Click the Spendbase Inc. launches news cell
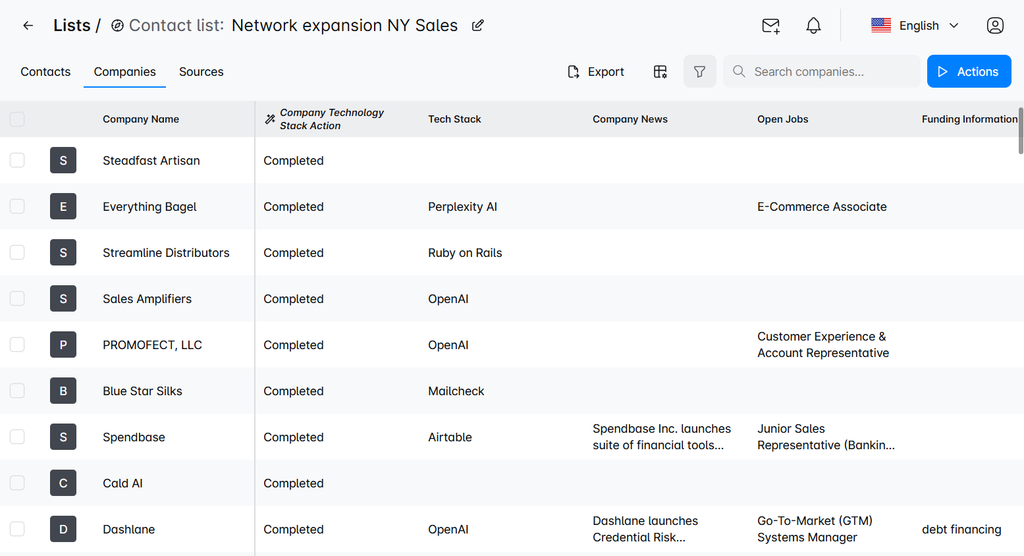The height and width of the screenshot is (556, 1024). (x=662, y=436)
